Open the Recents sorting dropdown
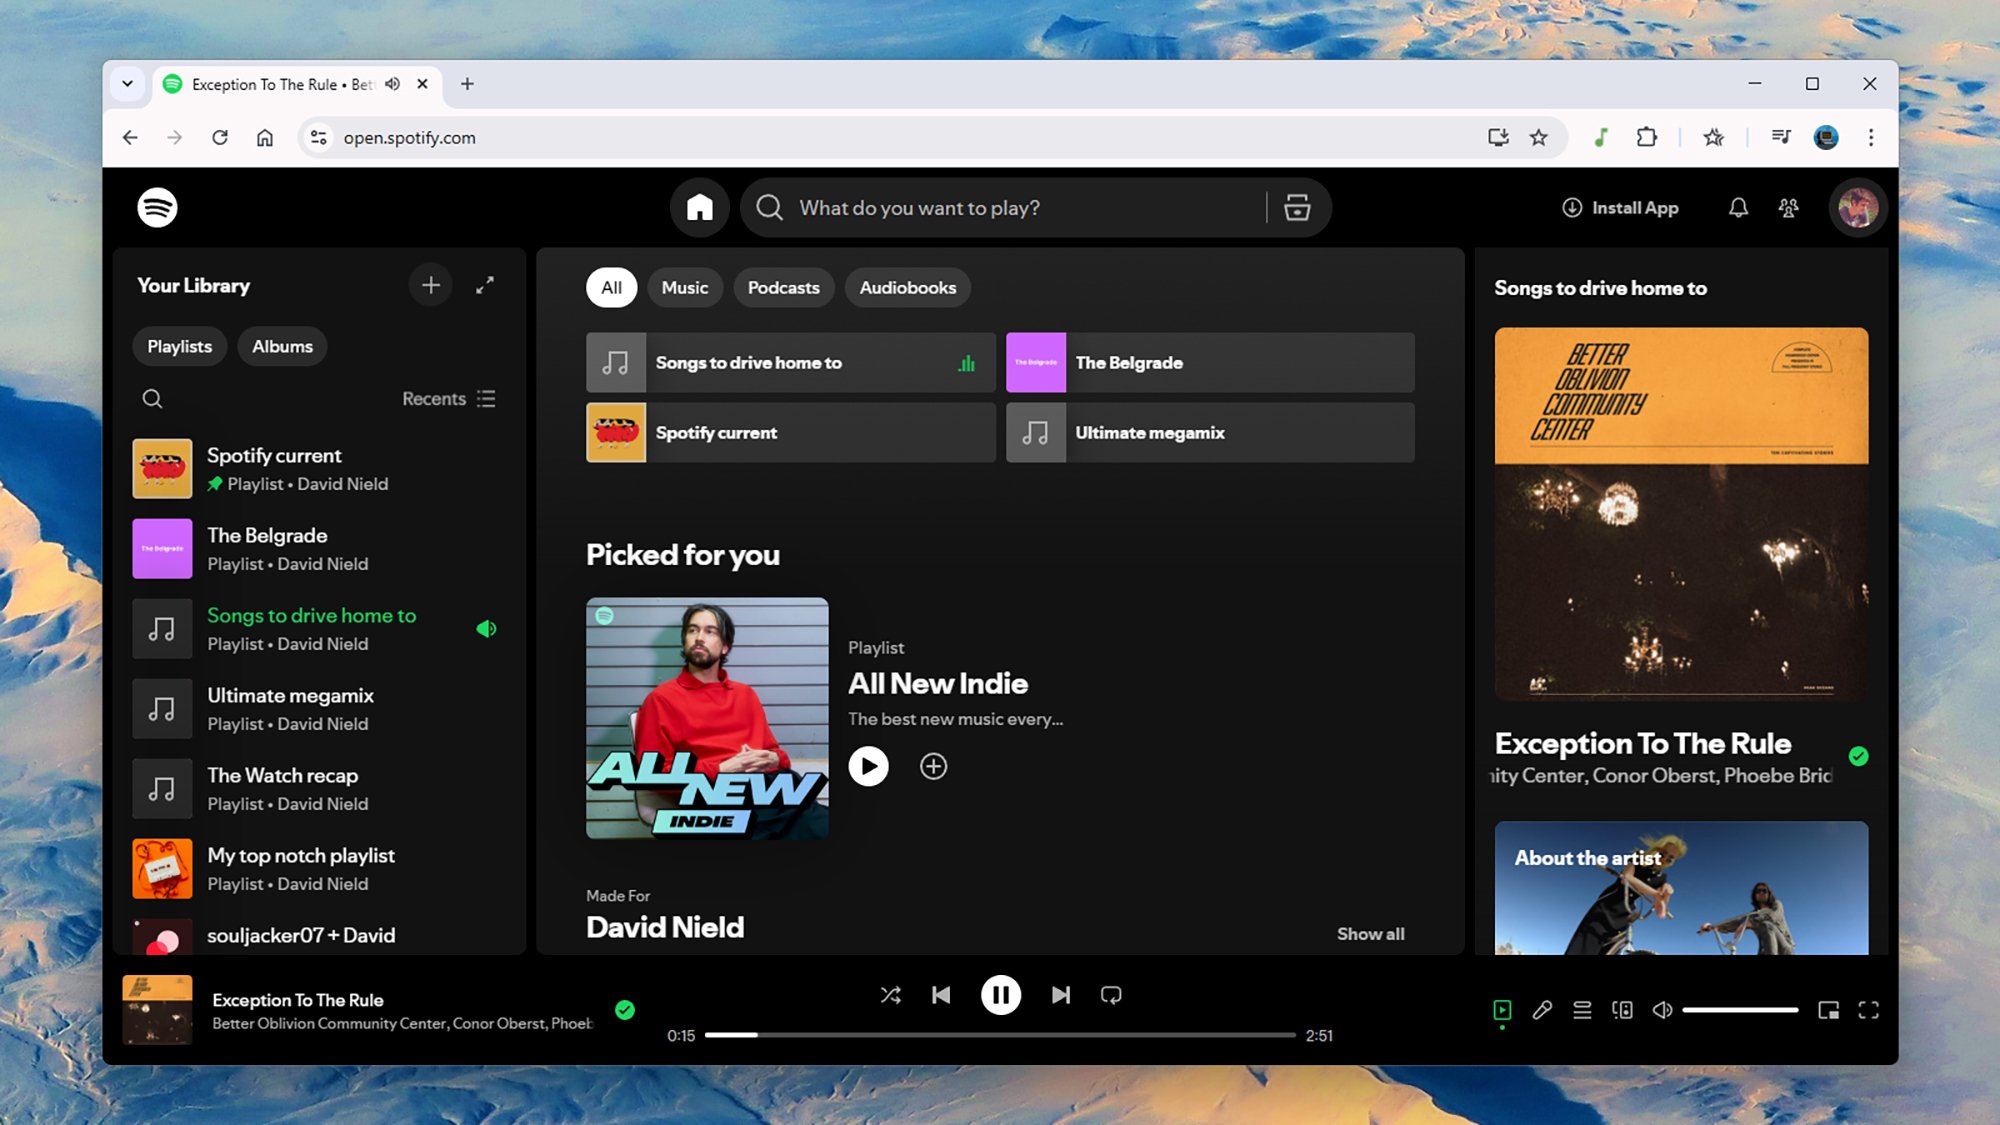This screenshot has height=1125, width=2000. tap(448, 398)
